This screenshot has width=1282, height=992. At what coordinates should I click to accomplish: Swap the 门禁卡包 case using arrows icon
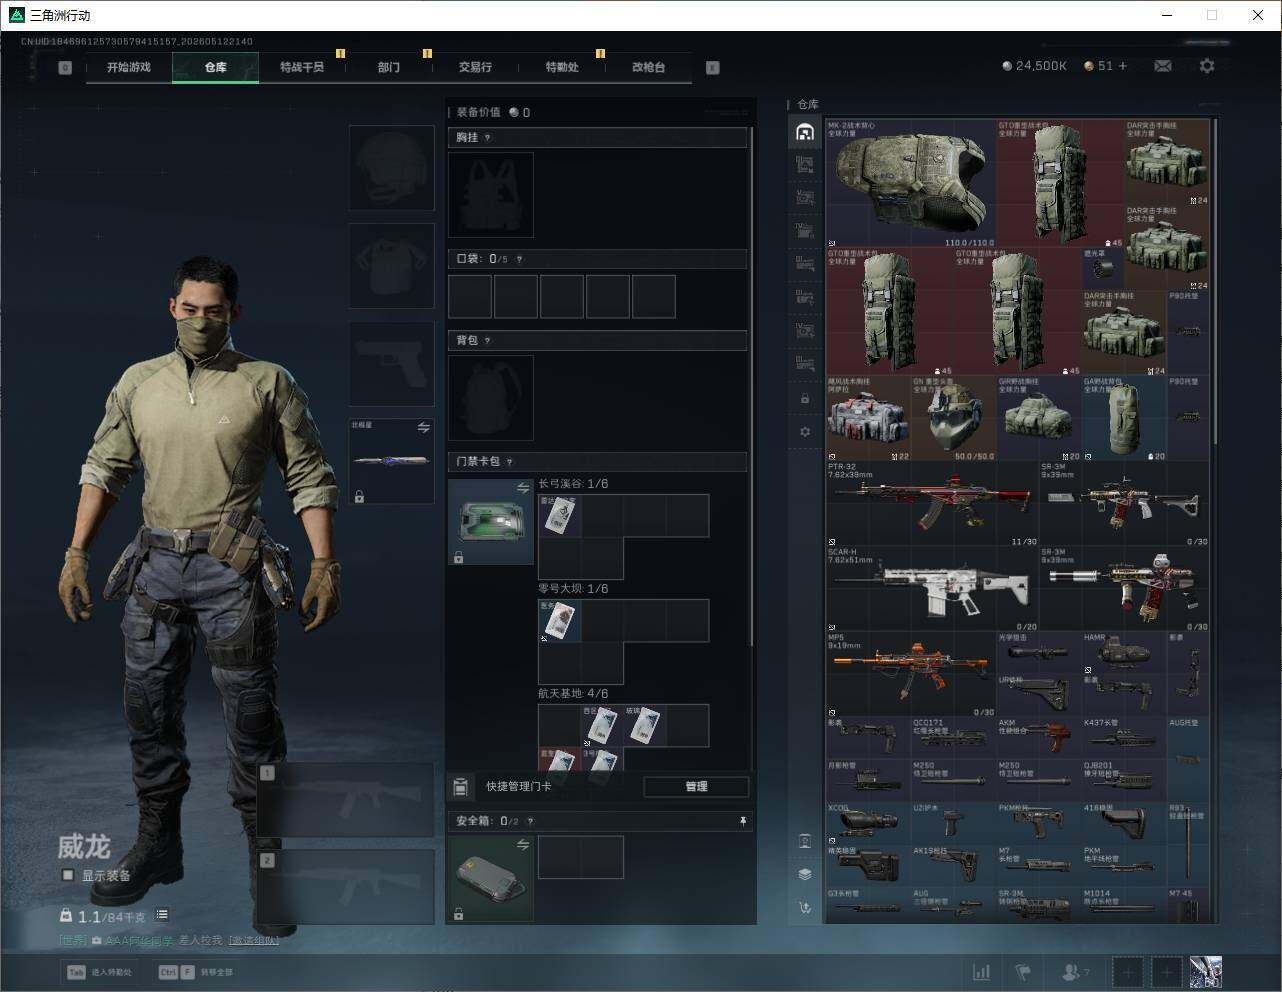522,488
